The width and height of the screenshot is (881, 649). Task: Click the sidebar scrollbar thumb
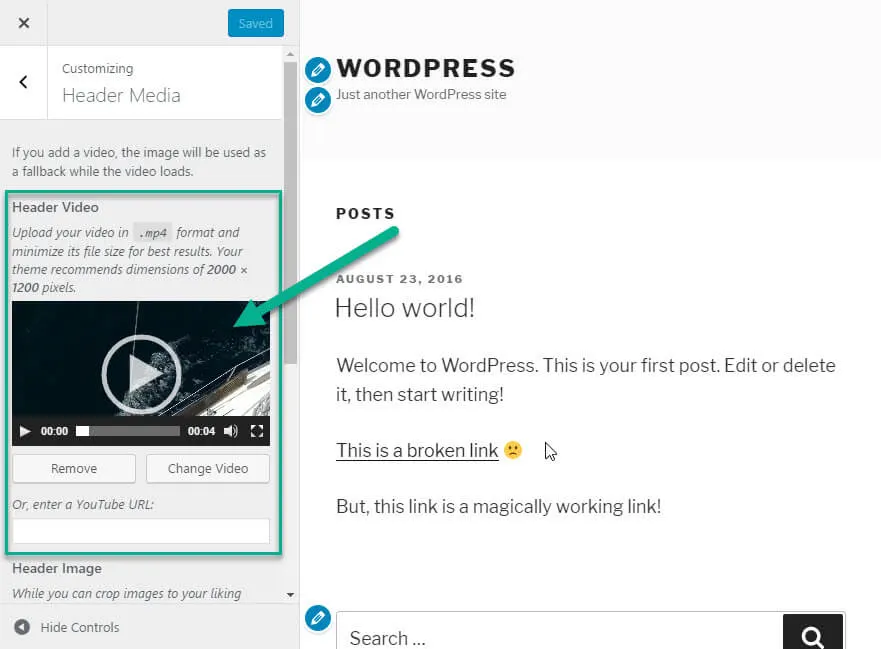pos(290,214)
